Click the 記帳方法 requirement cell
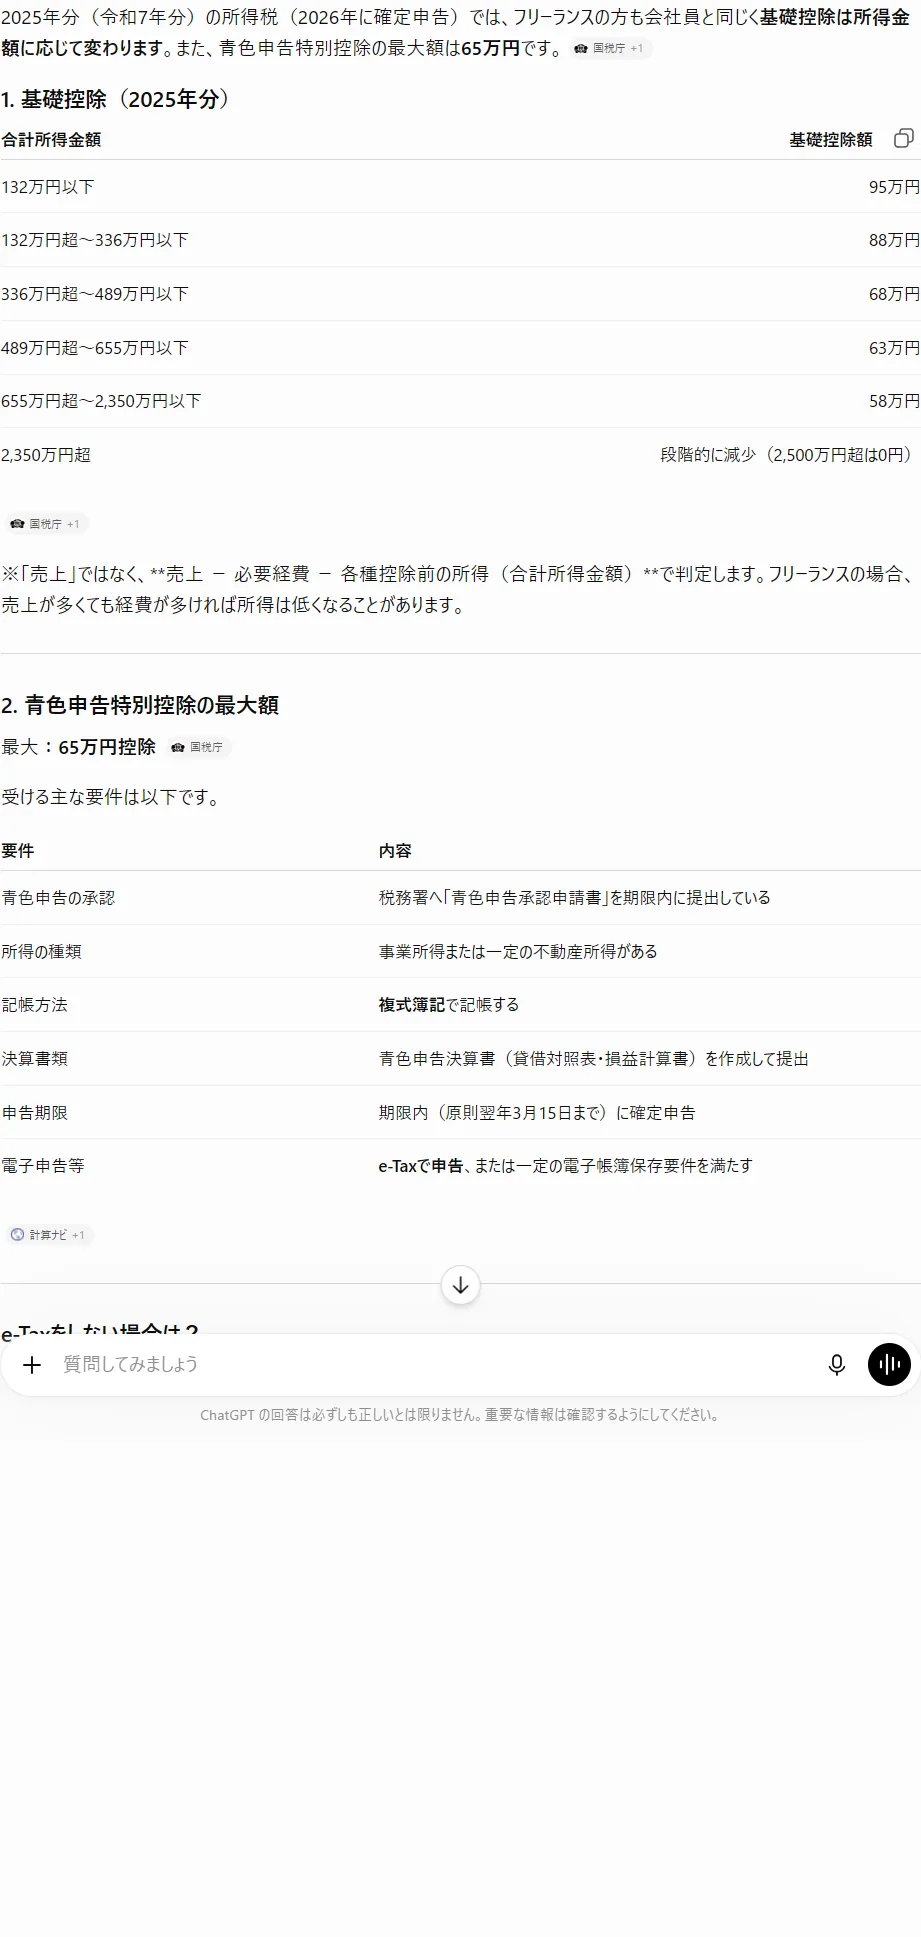This screenshot has width=921, height=1937. (35, 1005)
